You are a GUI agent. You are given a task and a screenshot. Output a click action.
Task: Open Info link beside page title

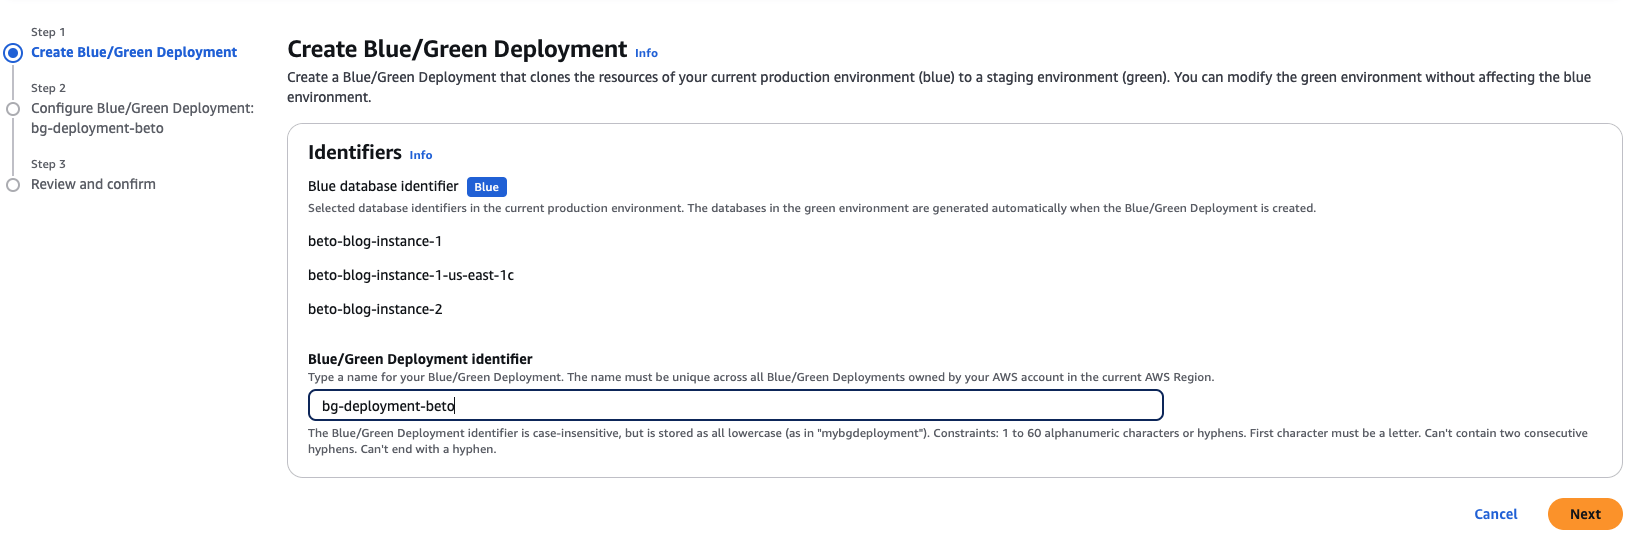646,53
